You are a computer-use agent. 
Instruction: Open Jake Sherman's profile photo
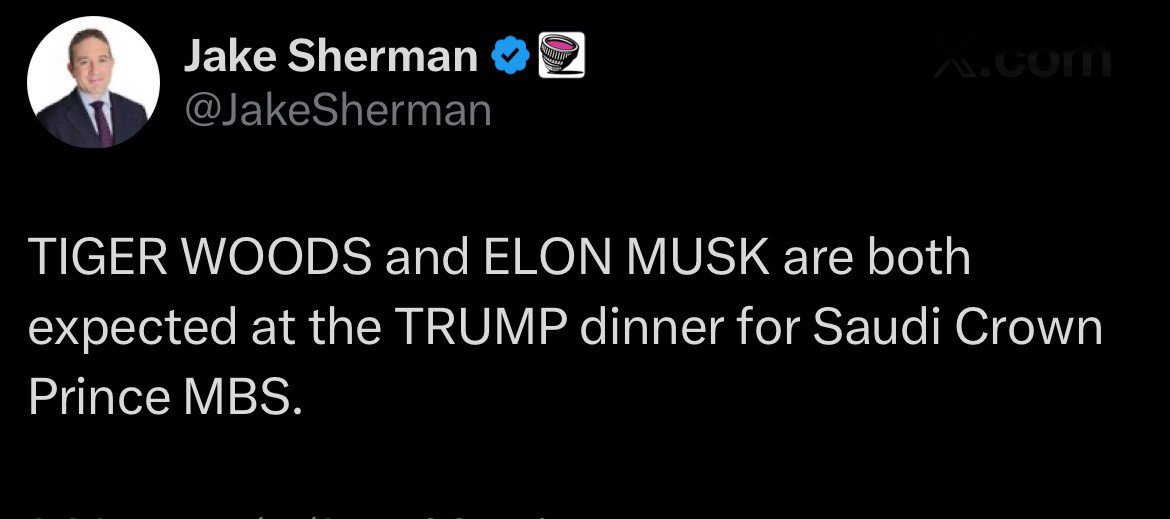93,82
